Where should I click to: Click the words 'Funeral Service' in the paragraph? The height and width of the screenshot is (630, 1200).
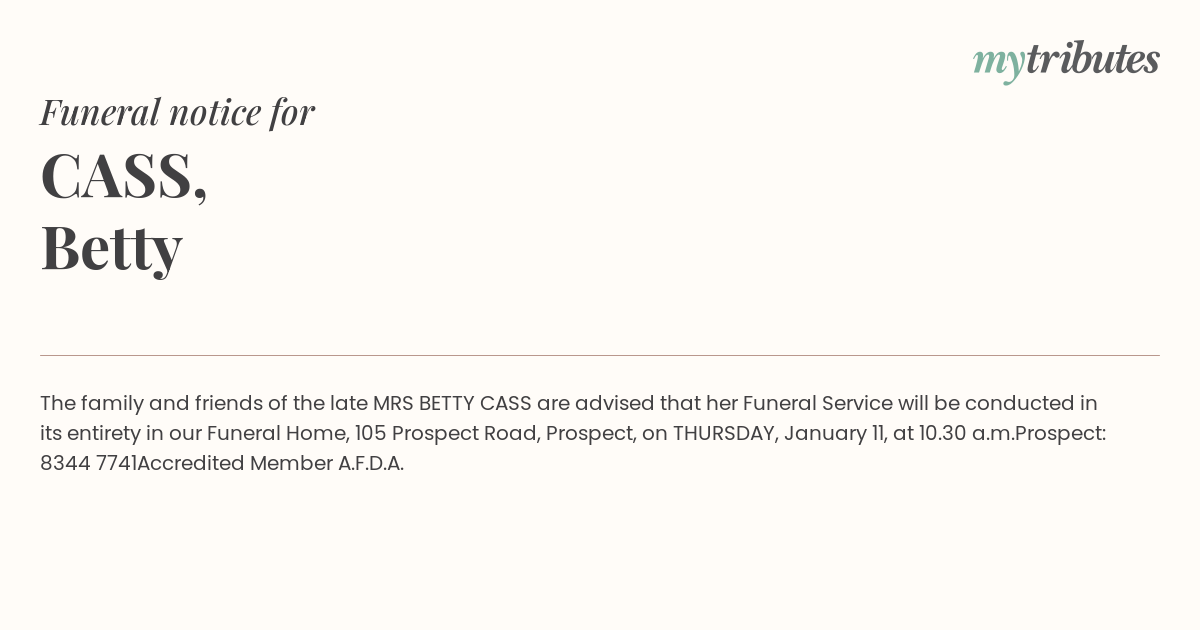coord(818,403)
